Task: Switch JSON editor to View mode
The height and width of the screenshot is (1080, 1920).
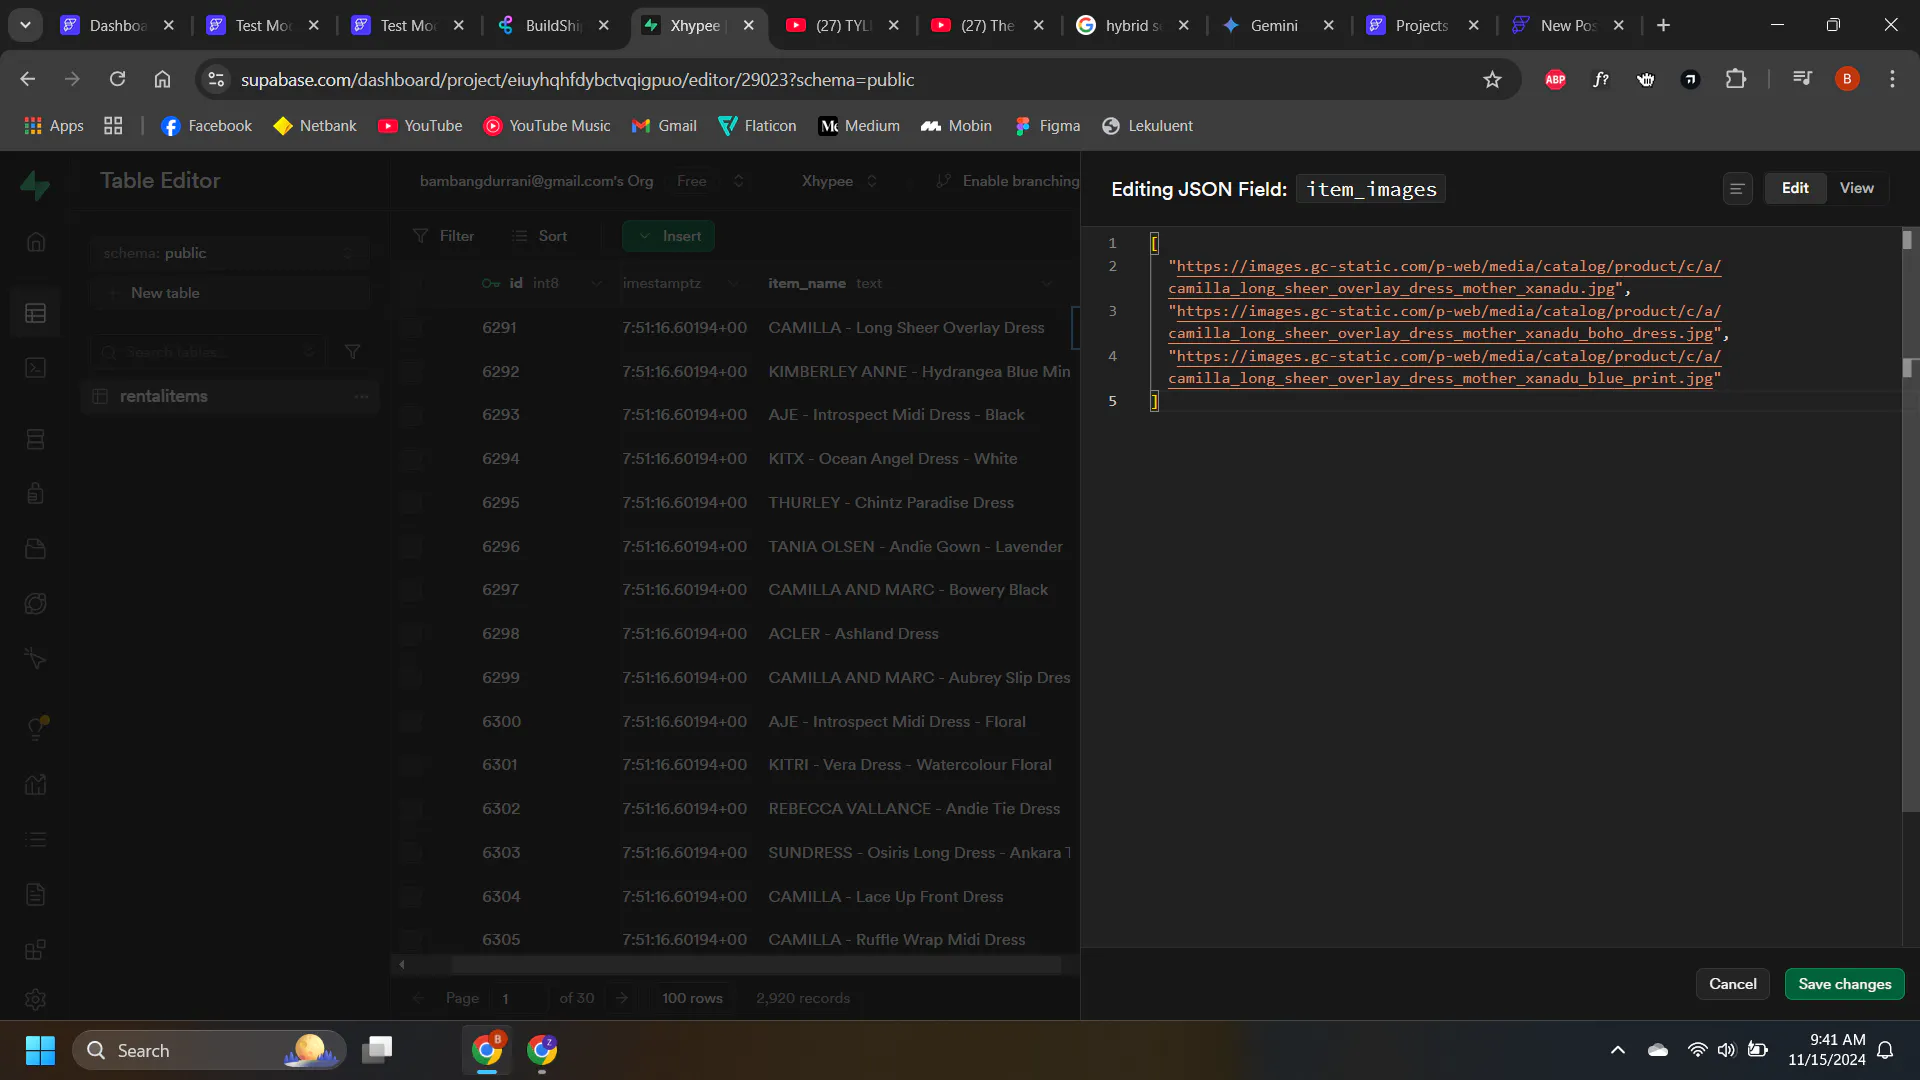Action: click(1856, 188)
